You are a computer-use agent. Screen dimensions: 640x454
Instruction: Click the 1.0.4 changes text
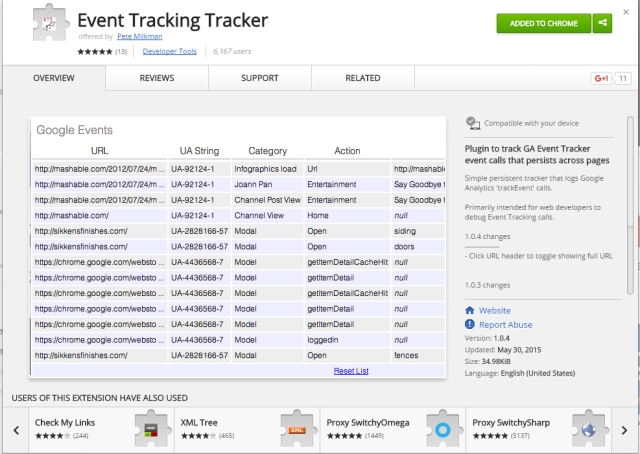(487, 236)
